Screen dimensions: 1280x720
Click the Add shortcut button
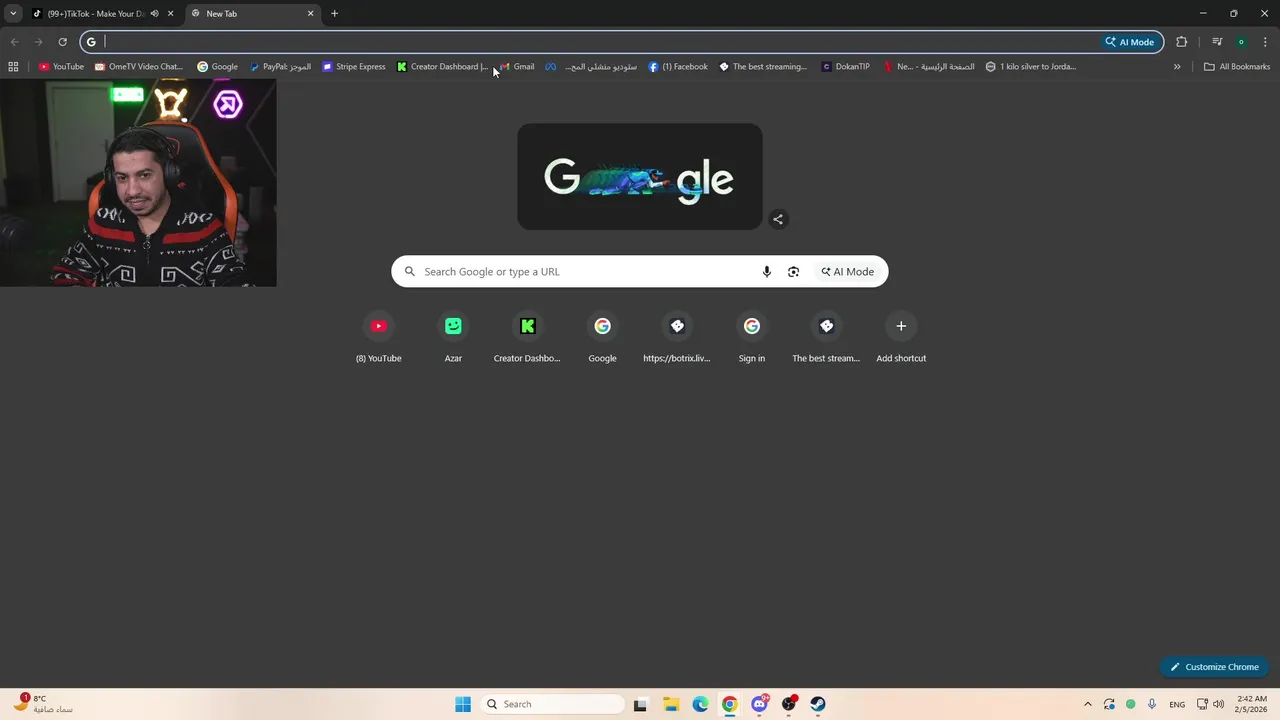tap(901, 338)
